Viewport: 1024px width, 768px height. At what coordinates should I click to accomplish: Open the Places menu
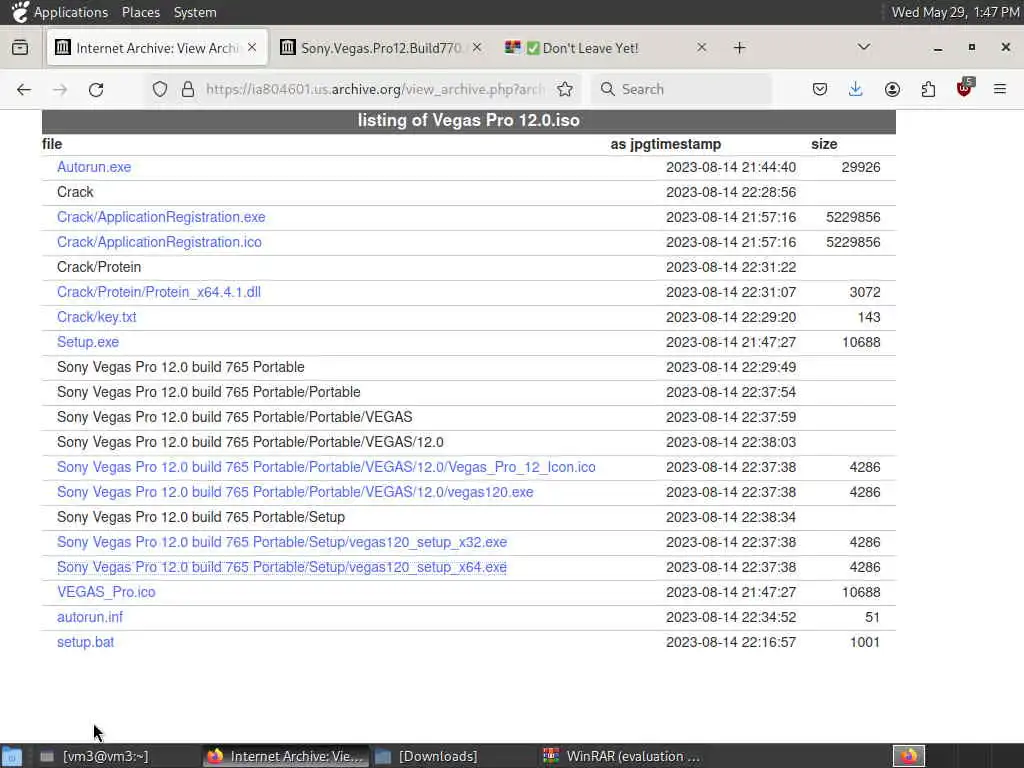point(140,12)
